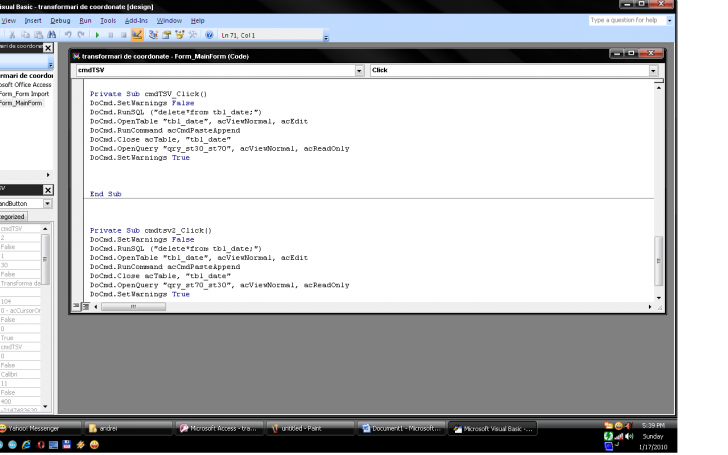Viewport: 728px width, 455px height.
Task: Open the Run menu
Action: (x=85, y=20)
